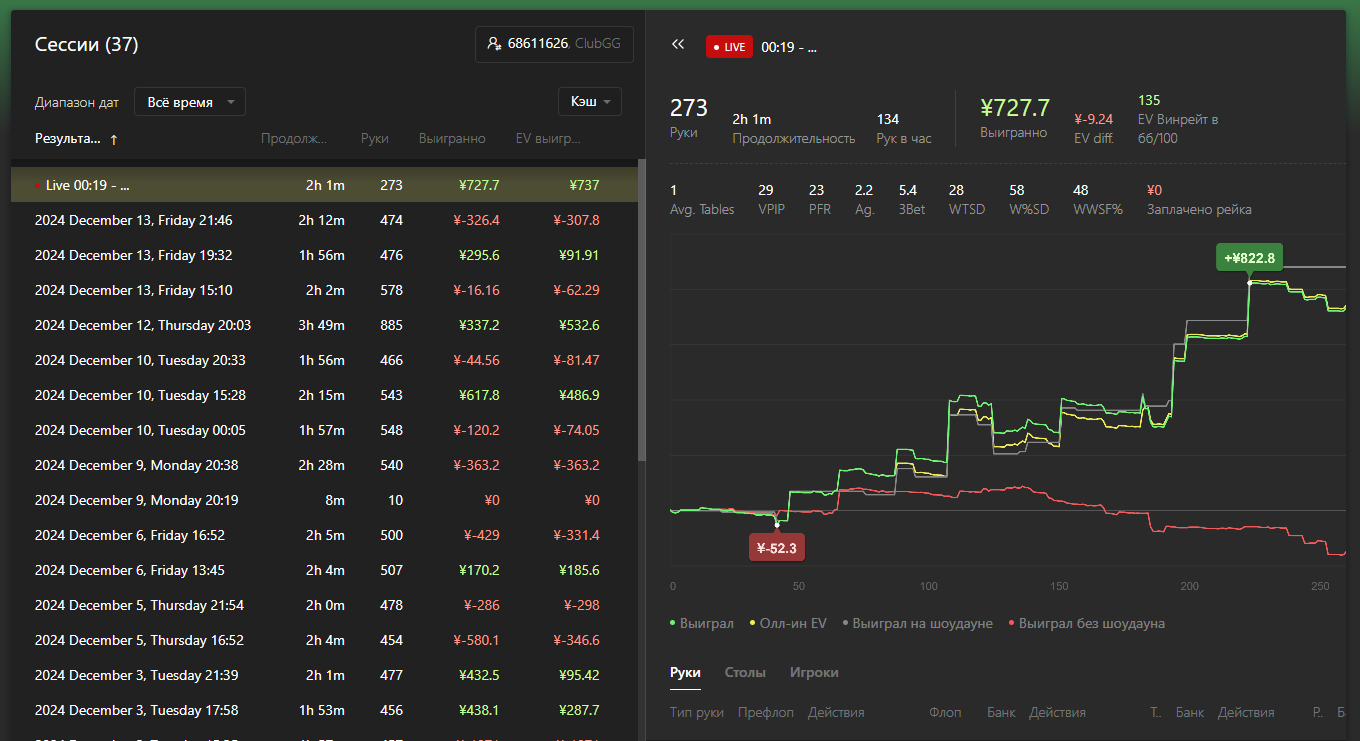Select session December 3, Tuesday 21:39
Image resolution: width=1360 pixels, height=741 pixels.
[x=324, y=675]
